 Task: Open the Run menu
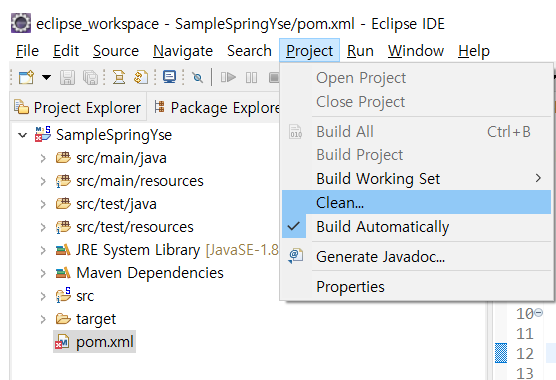click(x=360, y=51)
